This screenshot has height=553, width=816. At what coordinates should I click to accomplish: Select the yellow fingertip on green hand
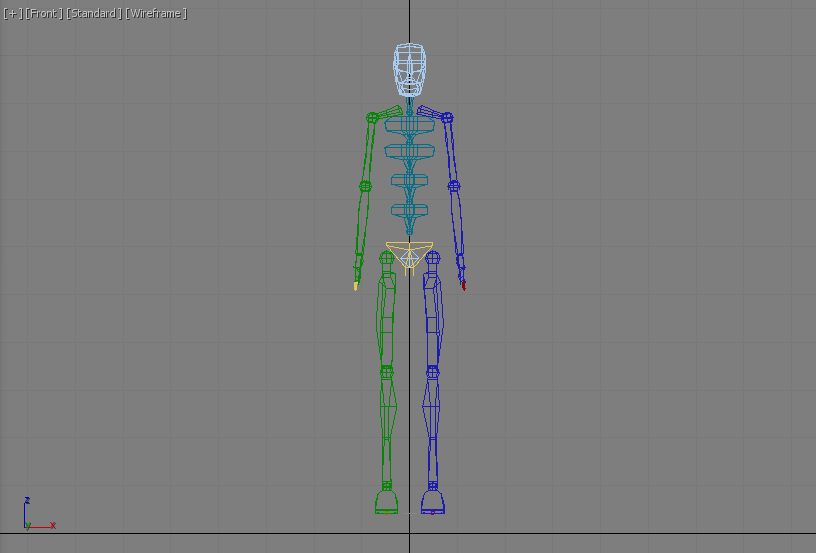[x=356, y=286]
